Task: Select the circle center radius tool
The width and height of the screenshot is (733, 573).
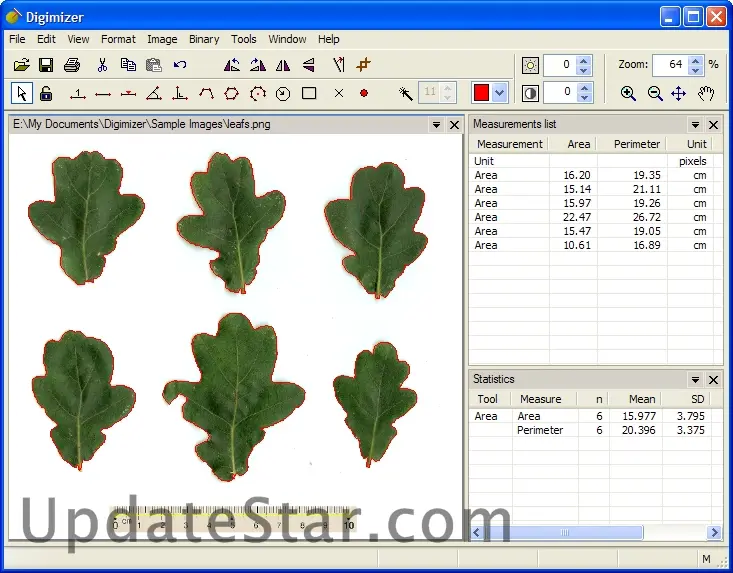Action: (283, 93)
